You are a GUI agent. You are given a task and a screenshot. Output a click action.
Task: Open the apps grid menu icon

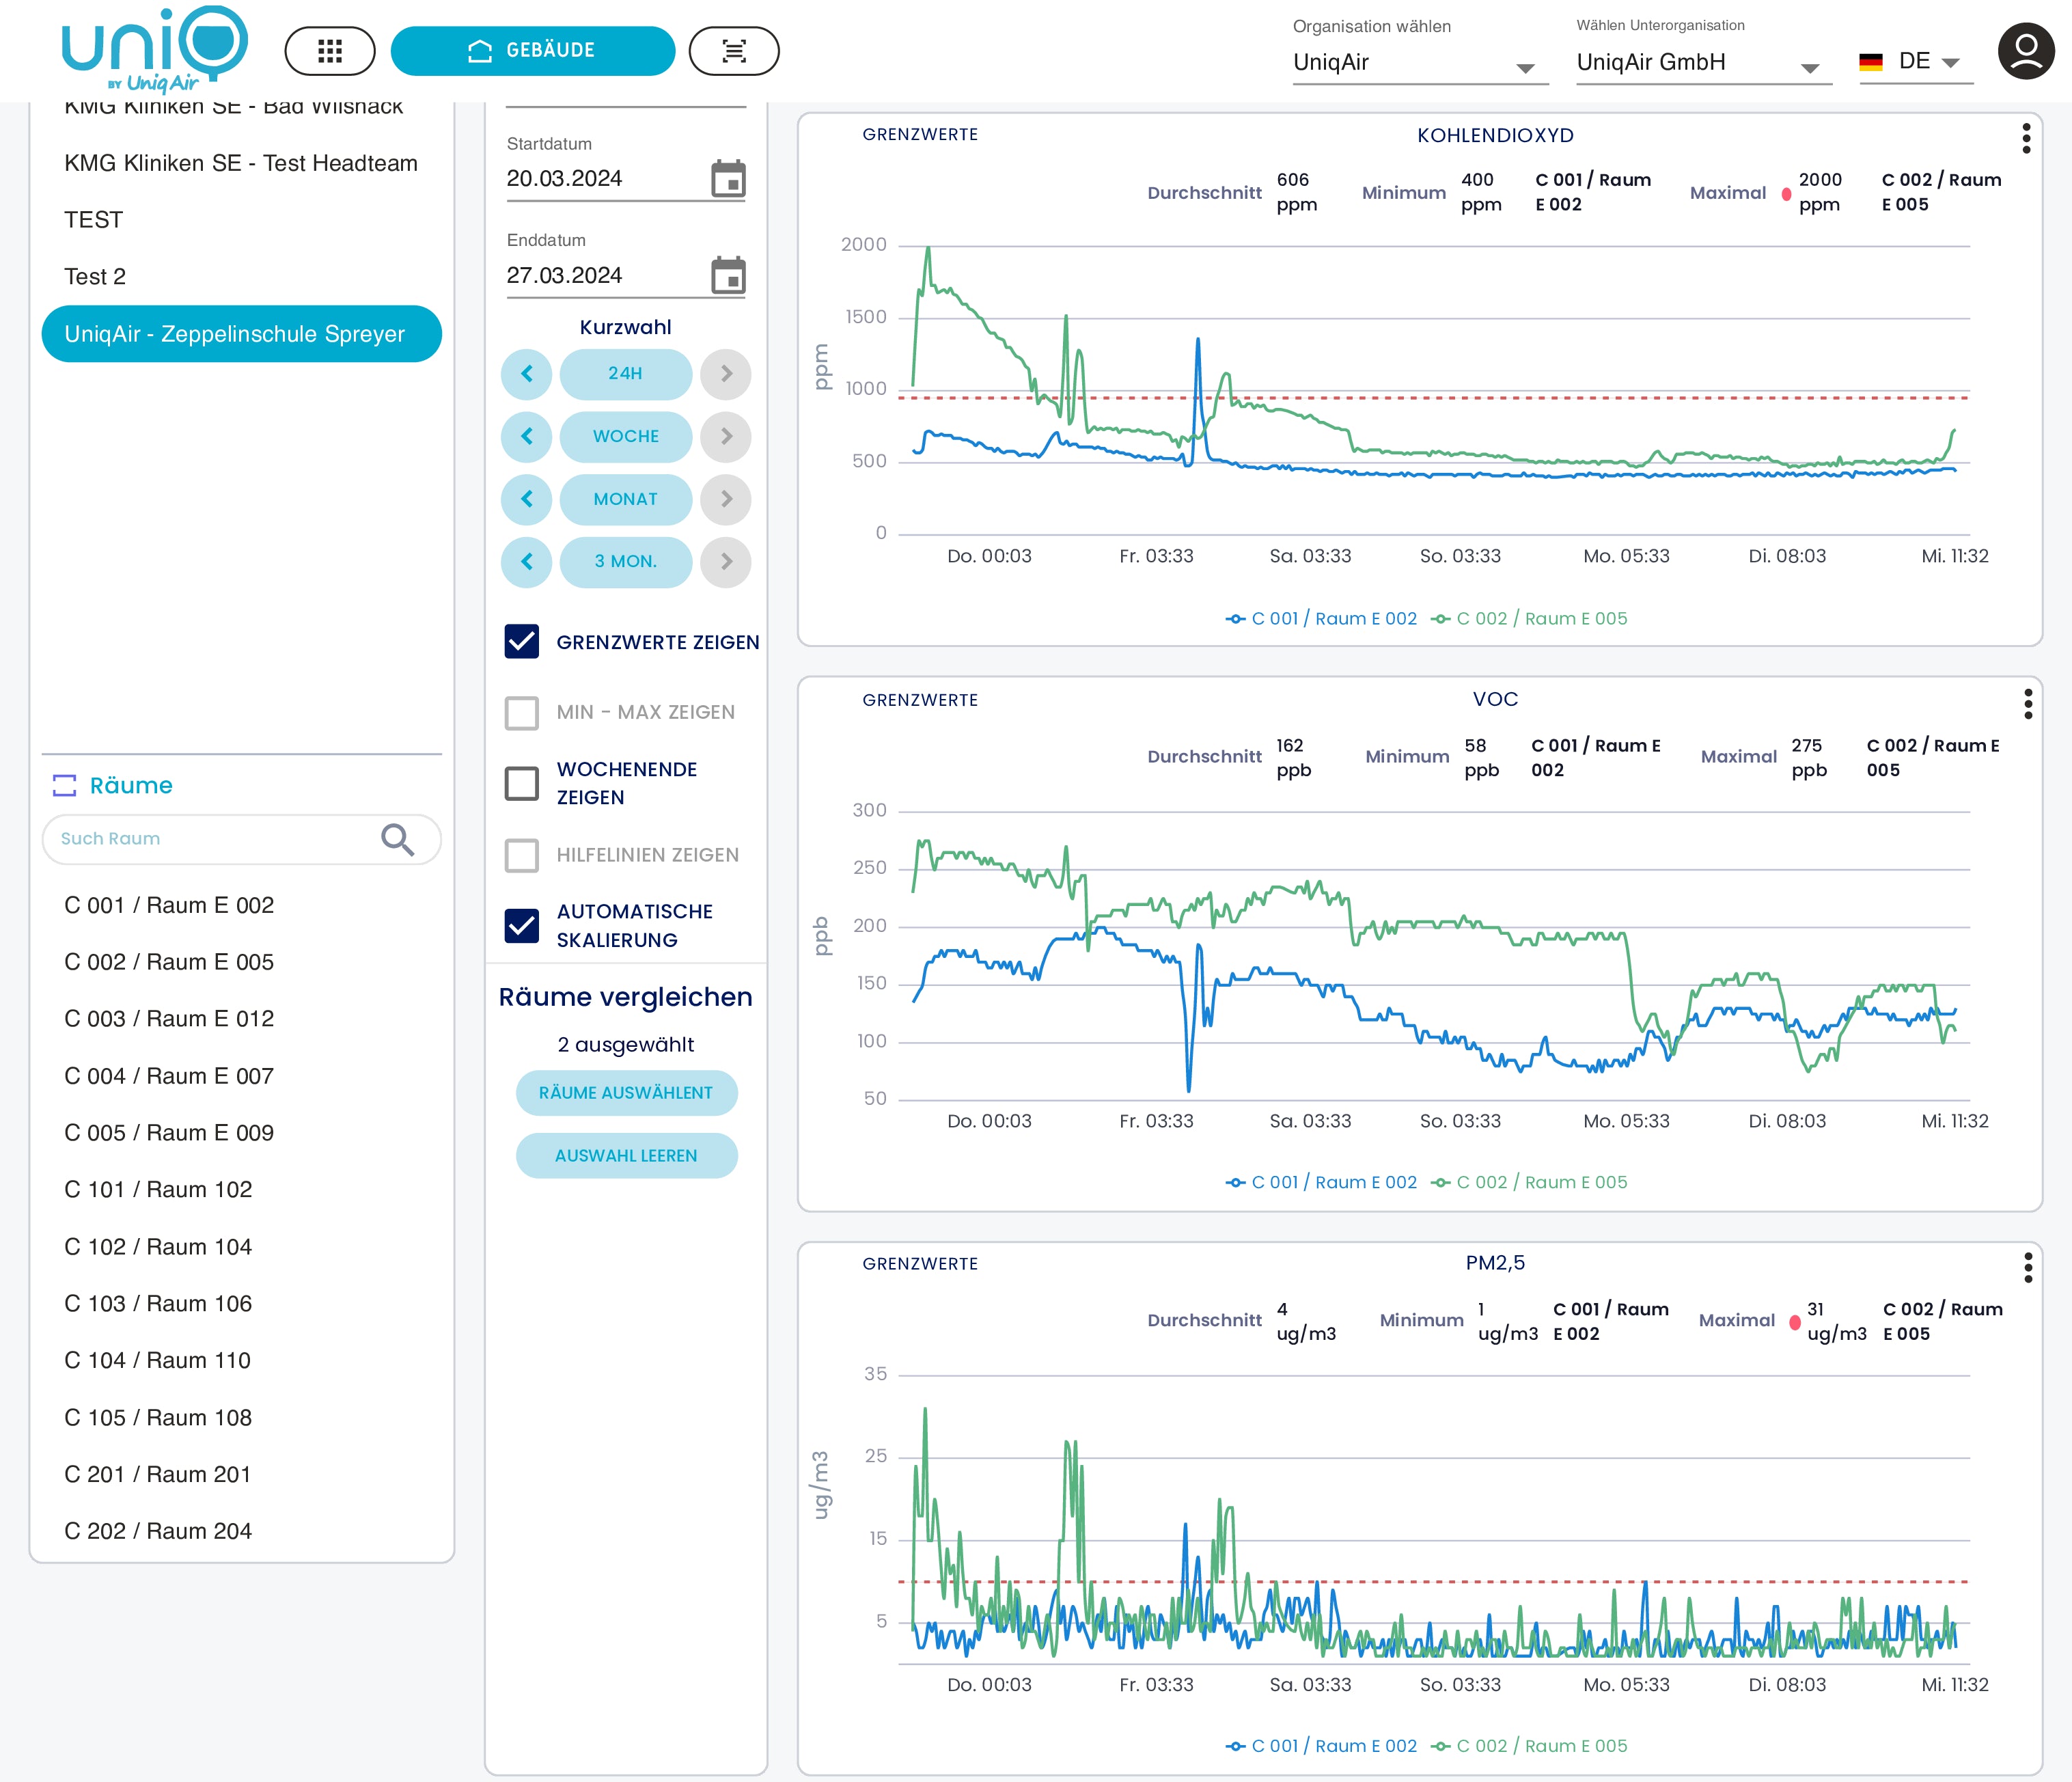point(329,51)
